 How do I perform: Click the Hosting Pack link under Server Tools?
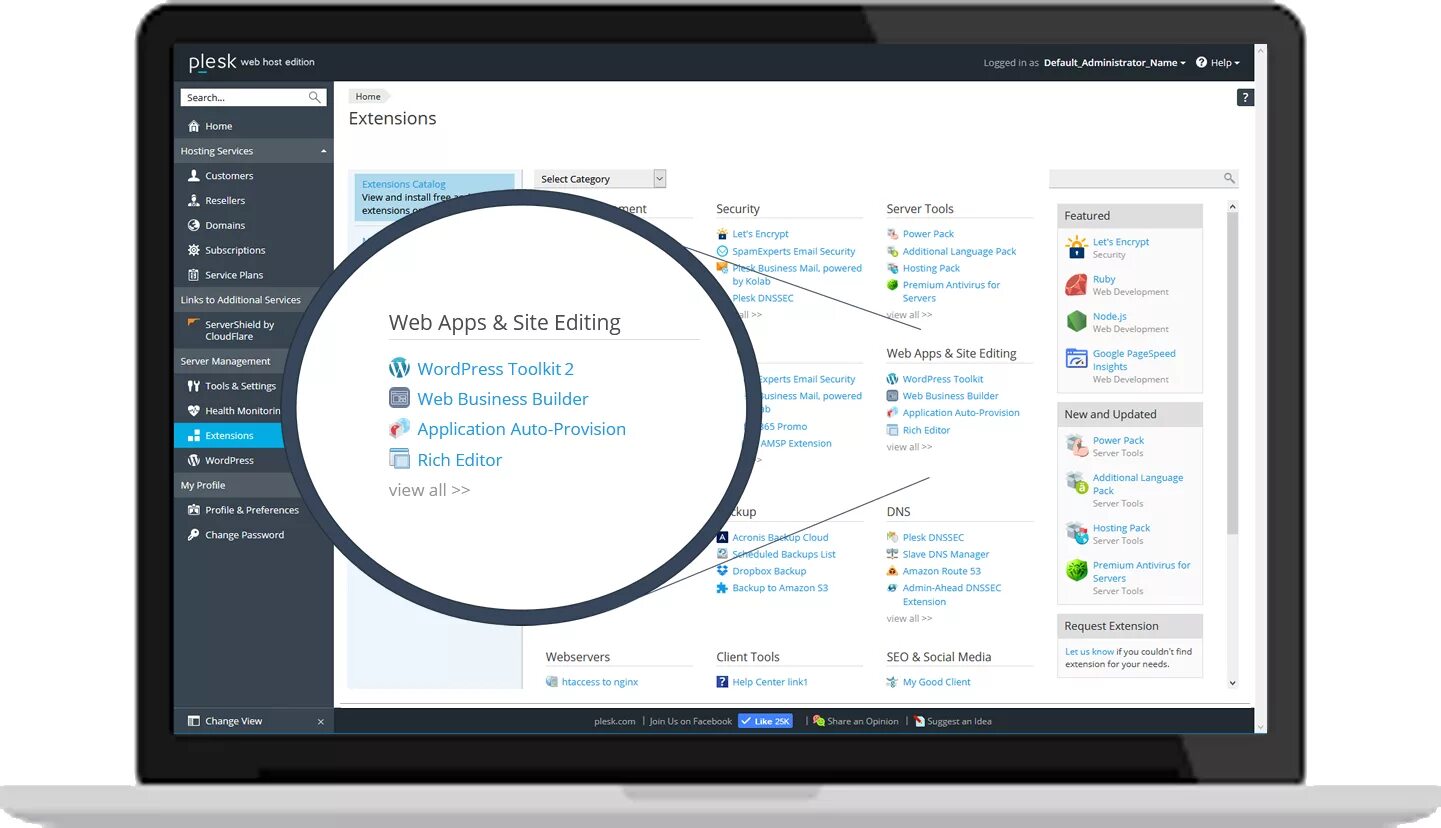tap(931, 268)
